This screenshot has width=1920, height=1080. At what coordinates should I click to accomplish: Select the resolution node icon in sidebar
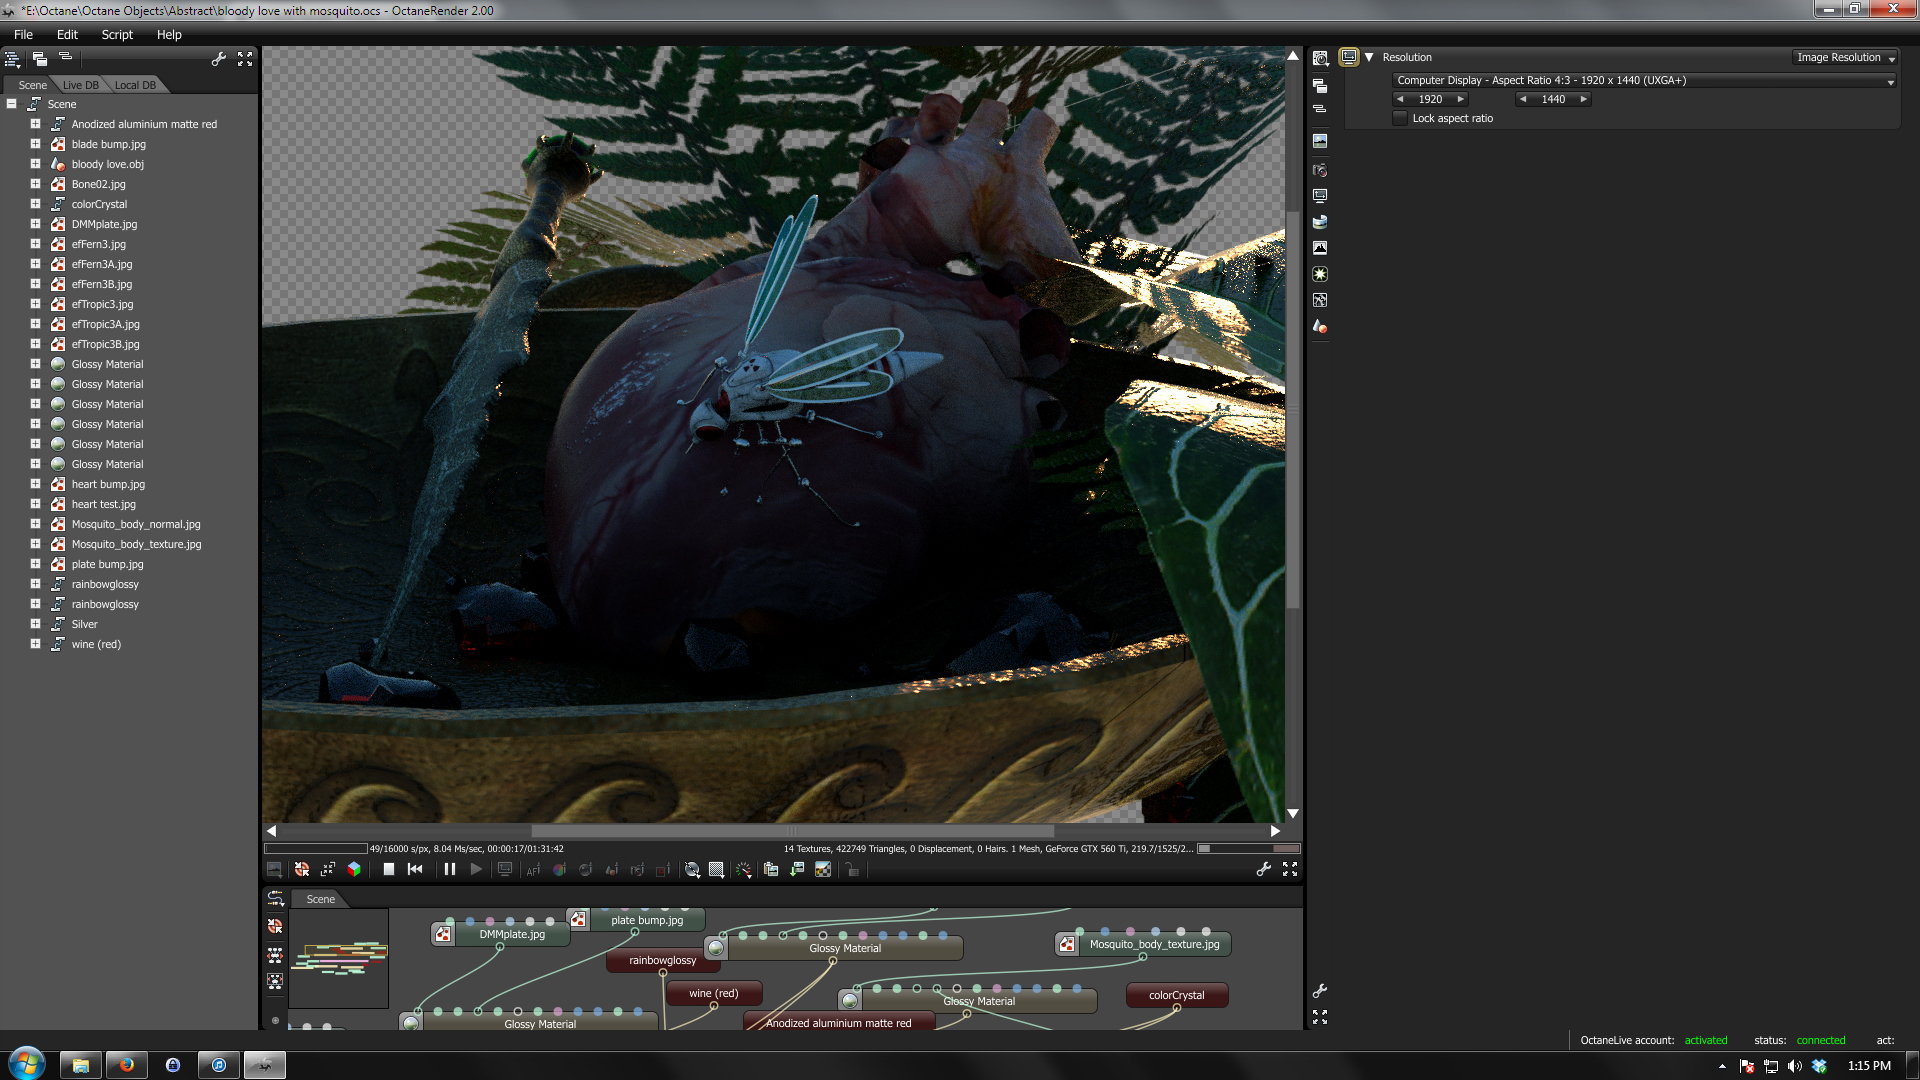(1320, 196)
